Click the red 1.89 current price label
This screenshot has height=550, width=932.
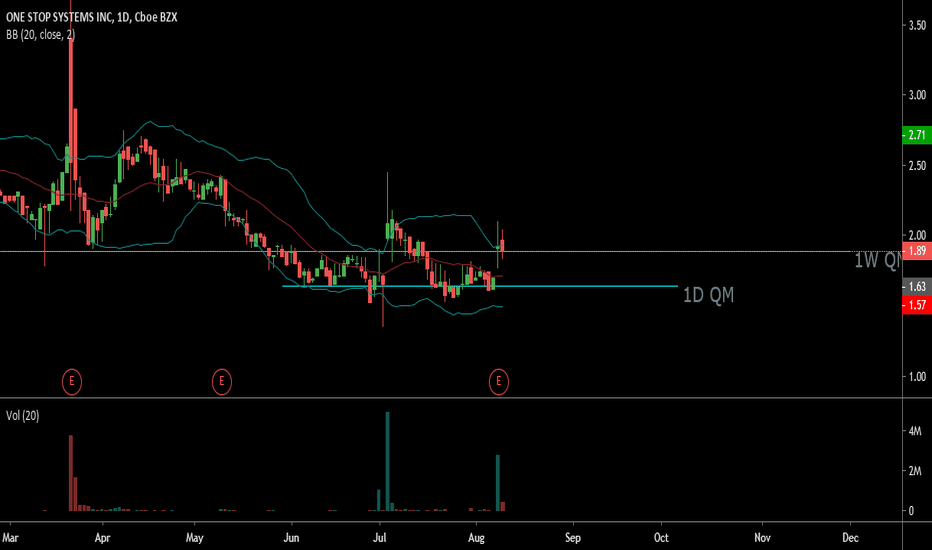pyautogui.click(x=917, y=251)
